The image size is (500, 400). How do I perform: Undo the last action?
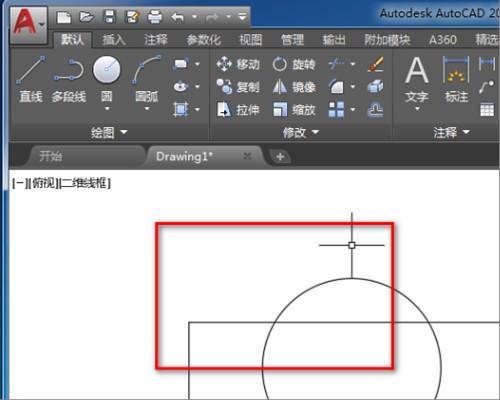(x=178, y=17)
